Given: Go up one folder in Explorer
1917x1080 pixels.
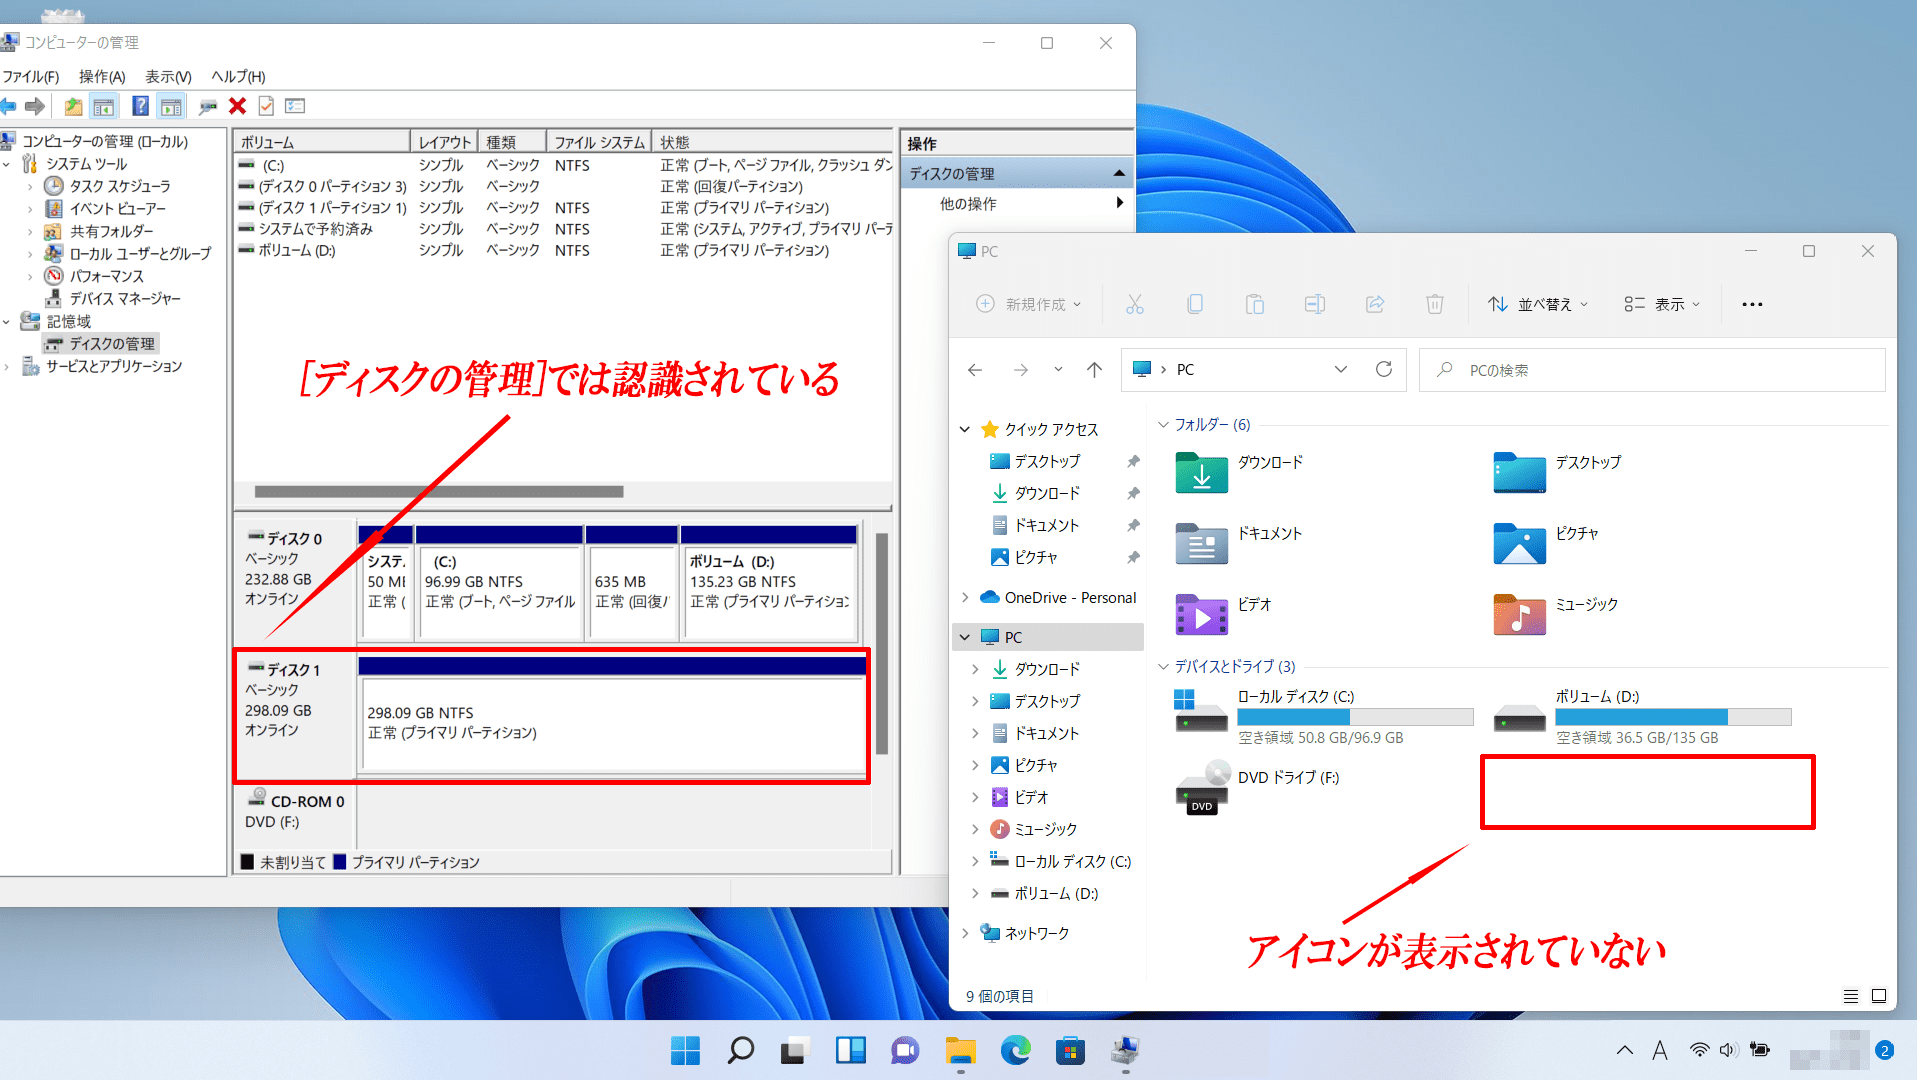Looking at the screenshot, I should [1094, 370].
